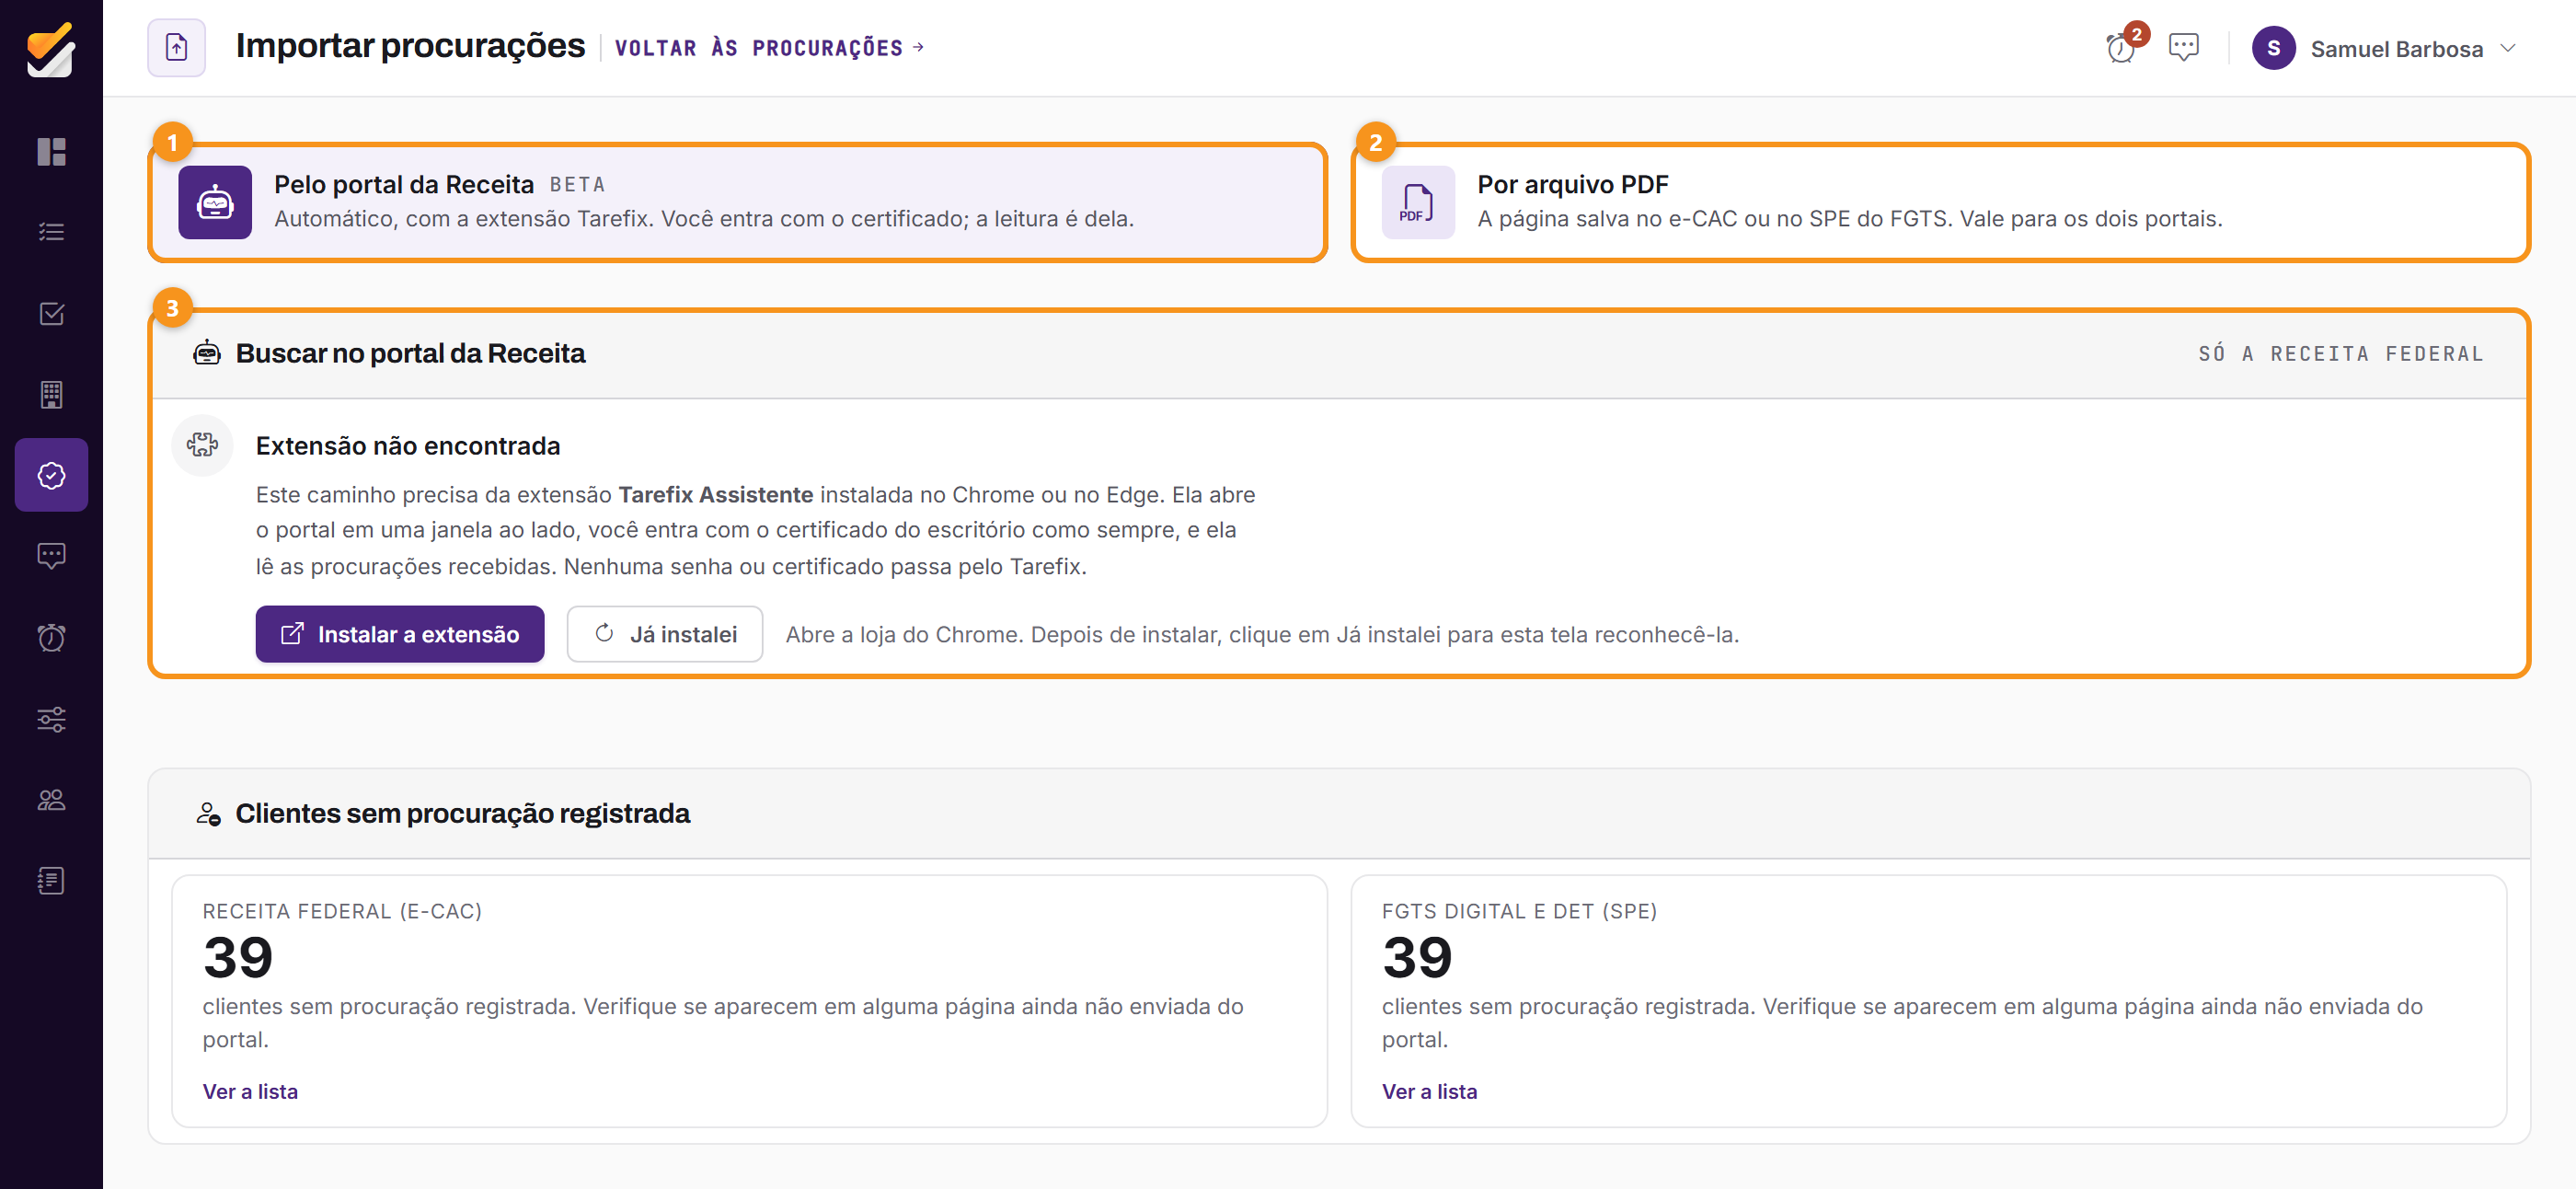Open Ver a lista under Receita Federal

(250, 1091)
